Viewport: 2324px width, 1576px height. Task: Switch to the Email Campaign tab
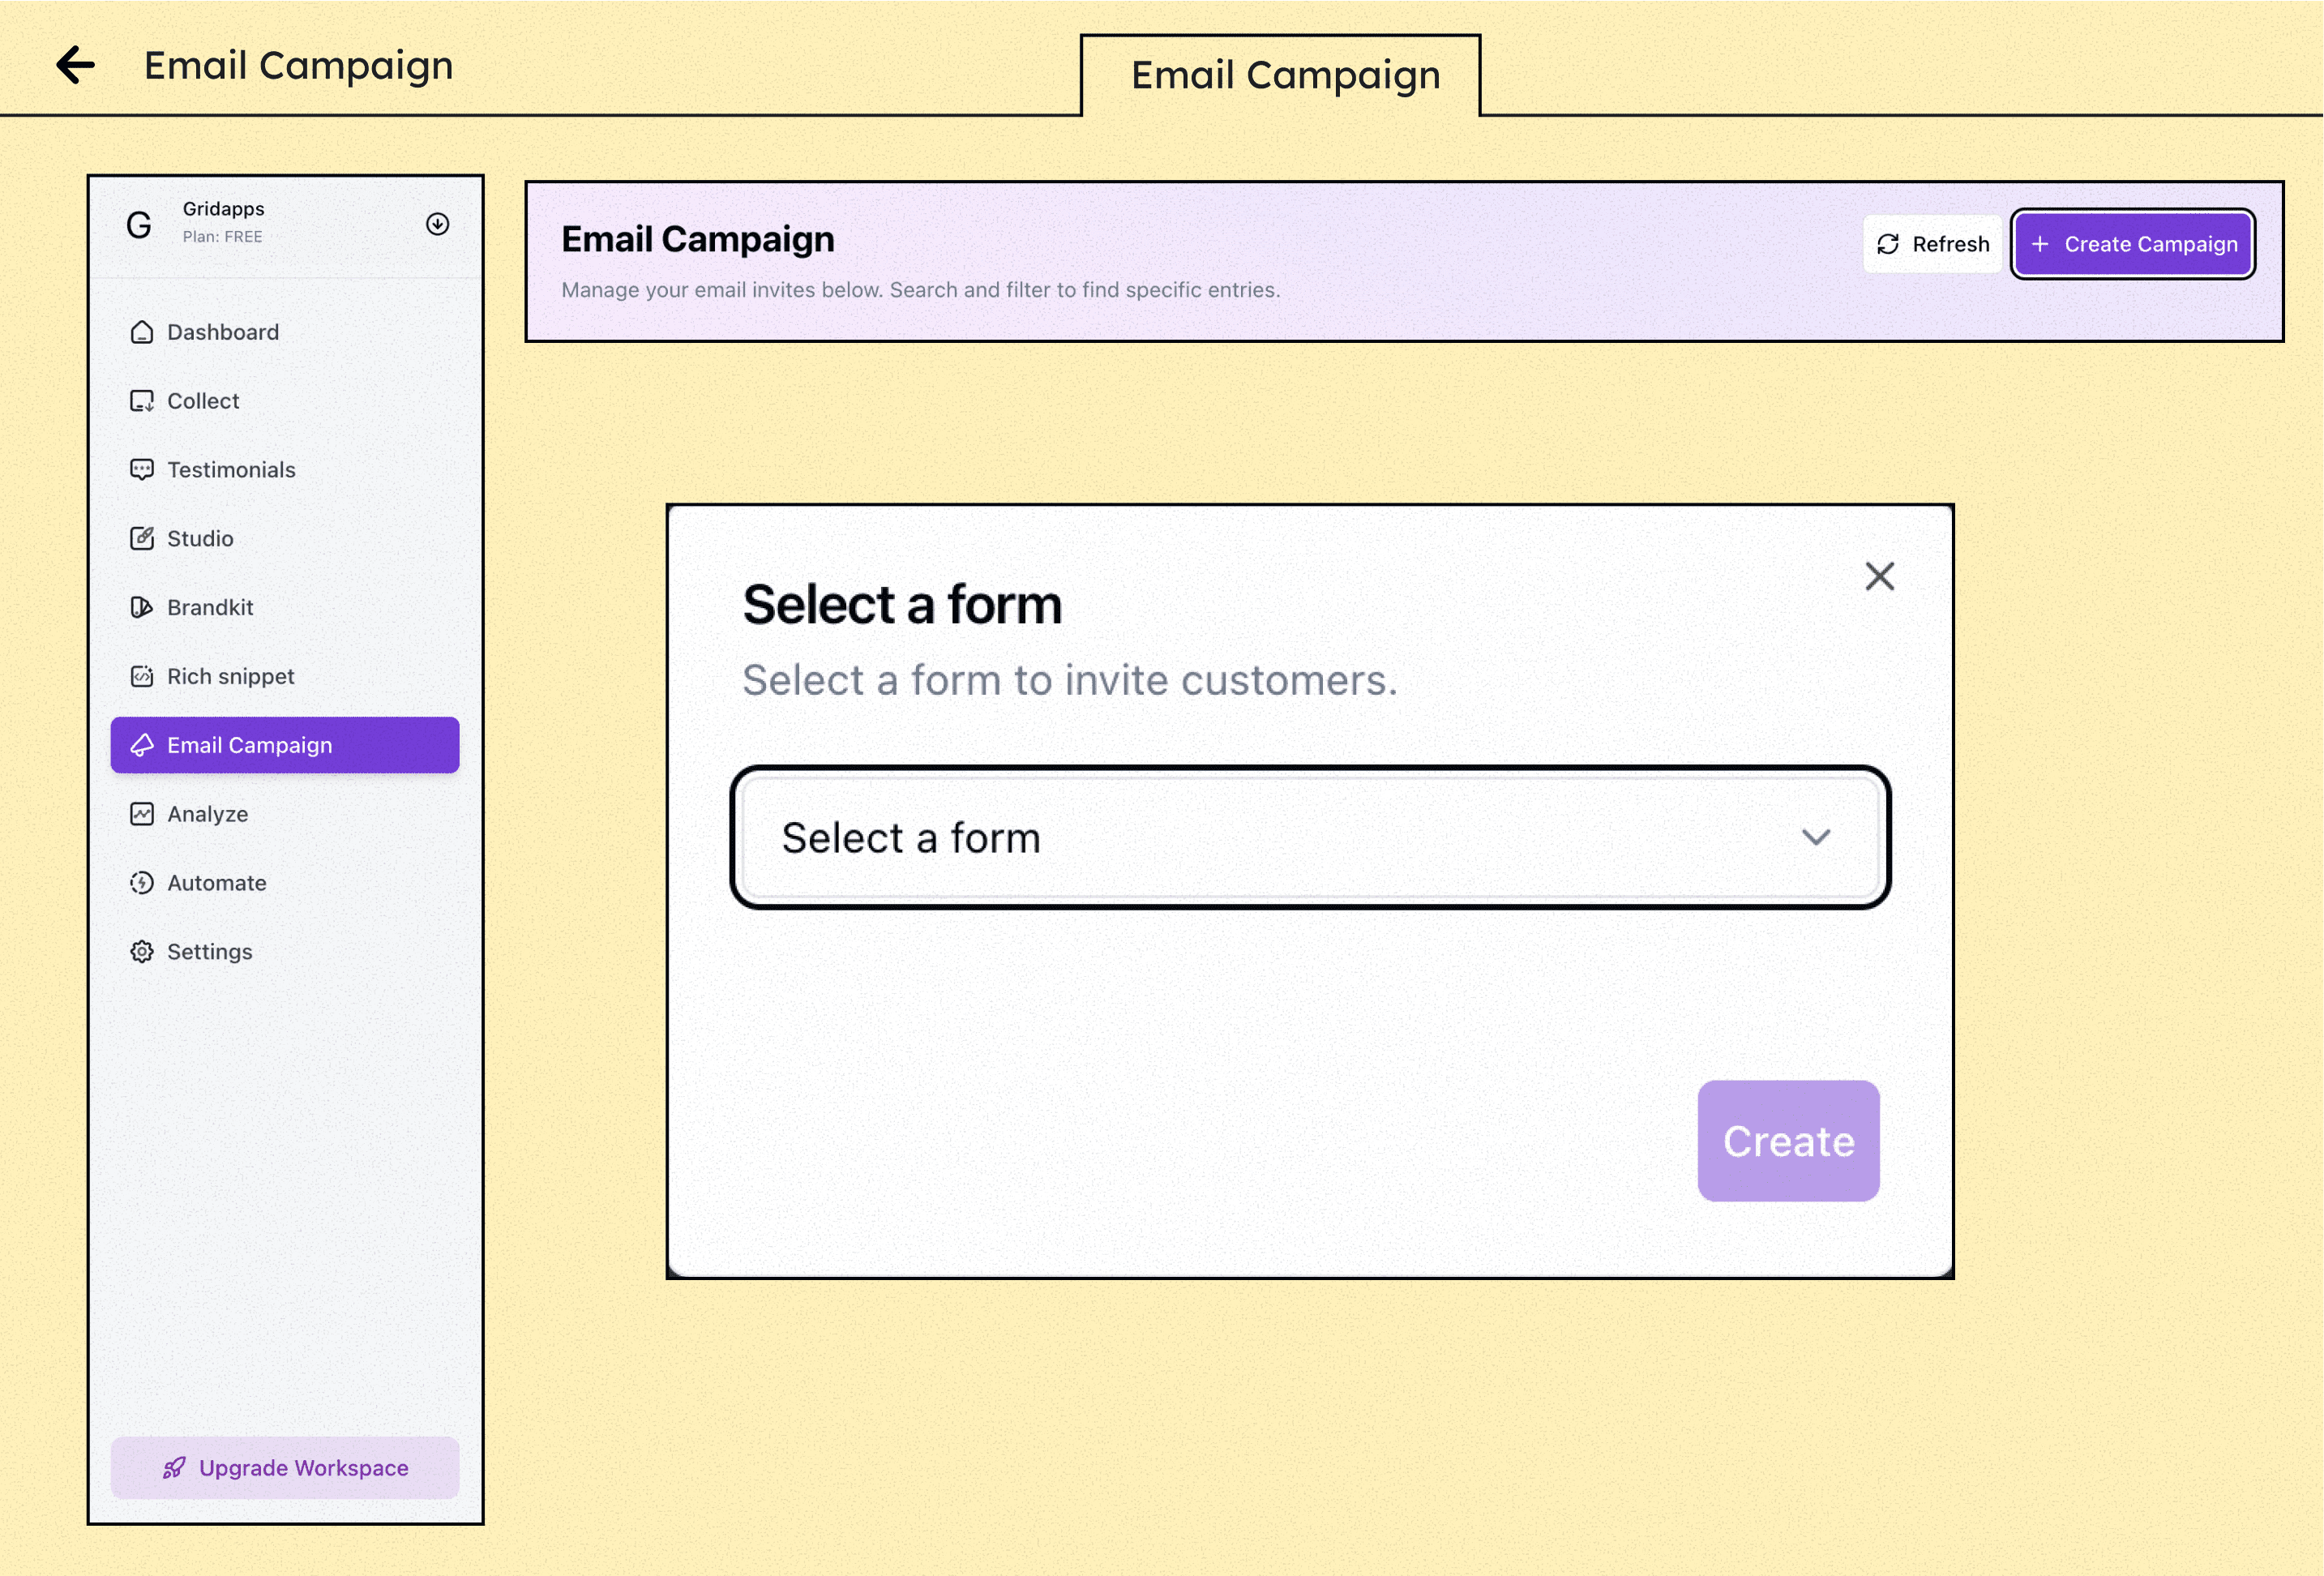[1284, 76]
